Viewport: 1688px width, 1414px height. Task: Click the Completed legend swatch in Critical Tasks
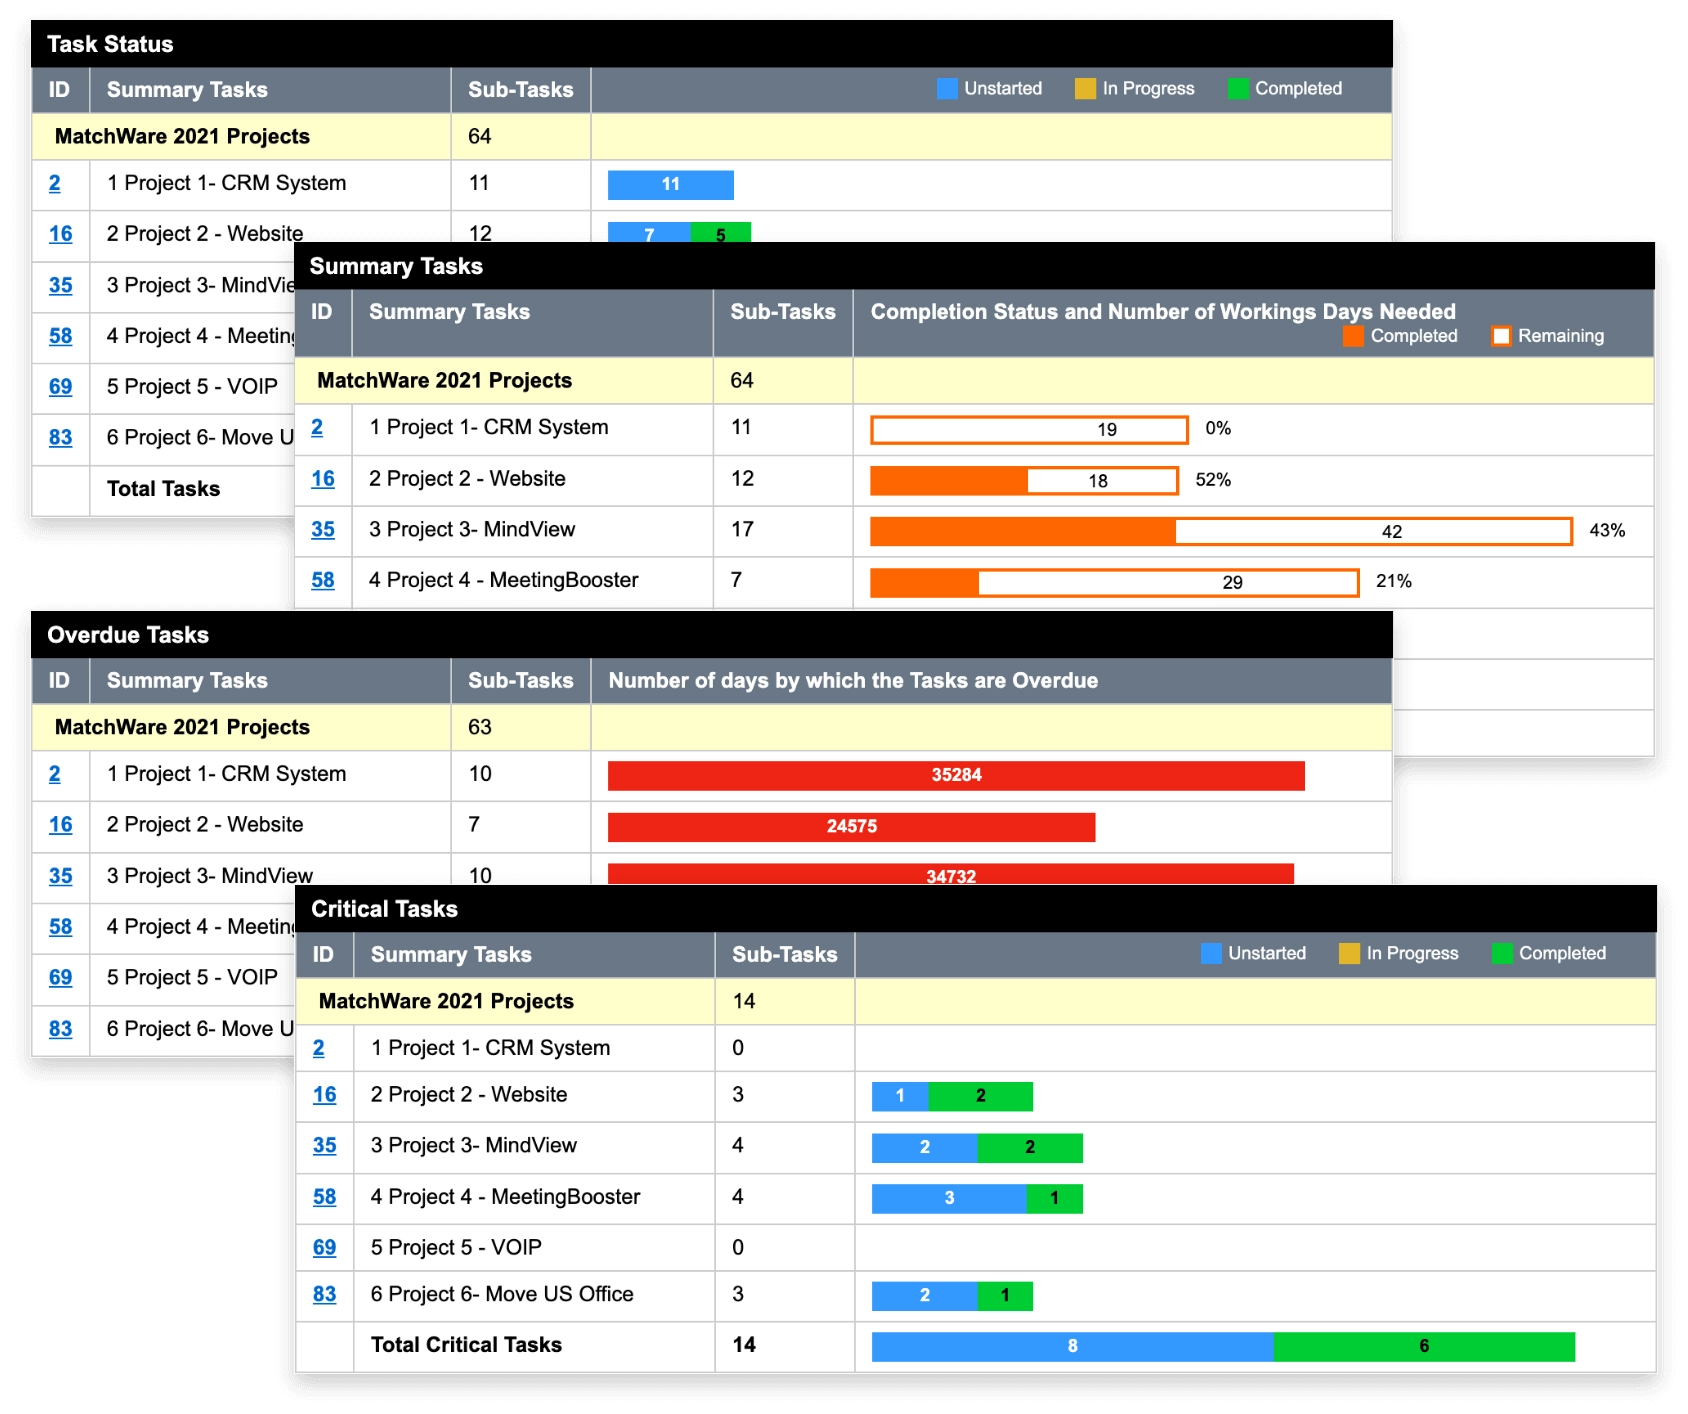[1501, 953]
